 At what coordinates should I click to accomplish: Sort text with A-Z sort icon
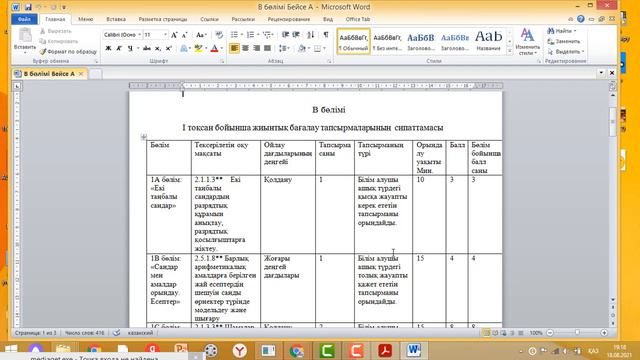tap(311, 35)
